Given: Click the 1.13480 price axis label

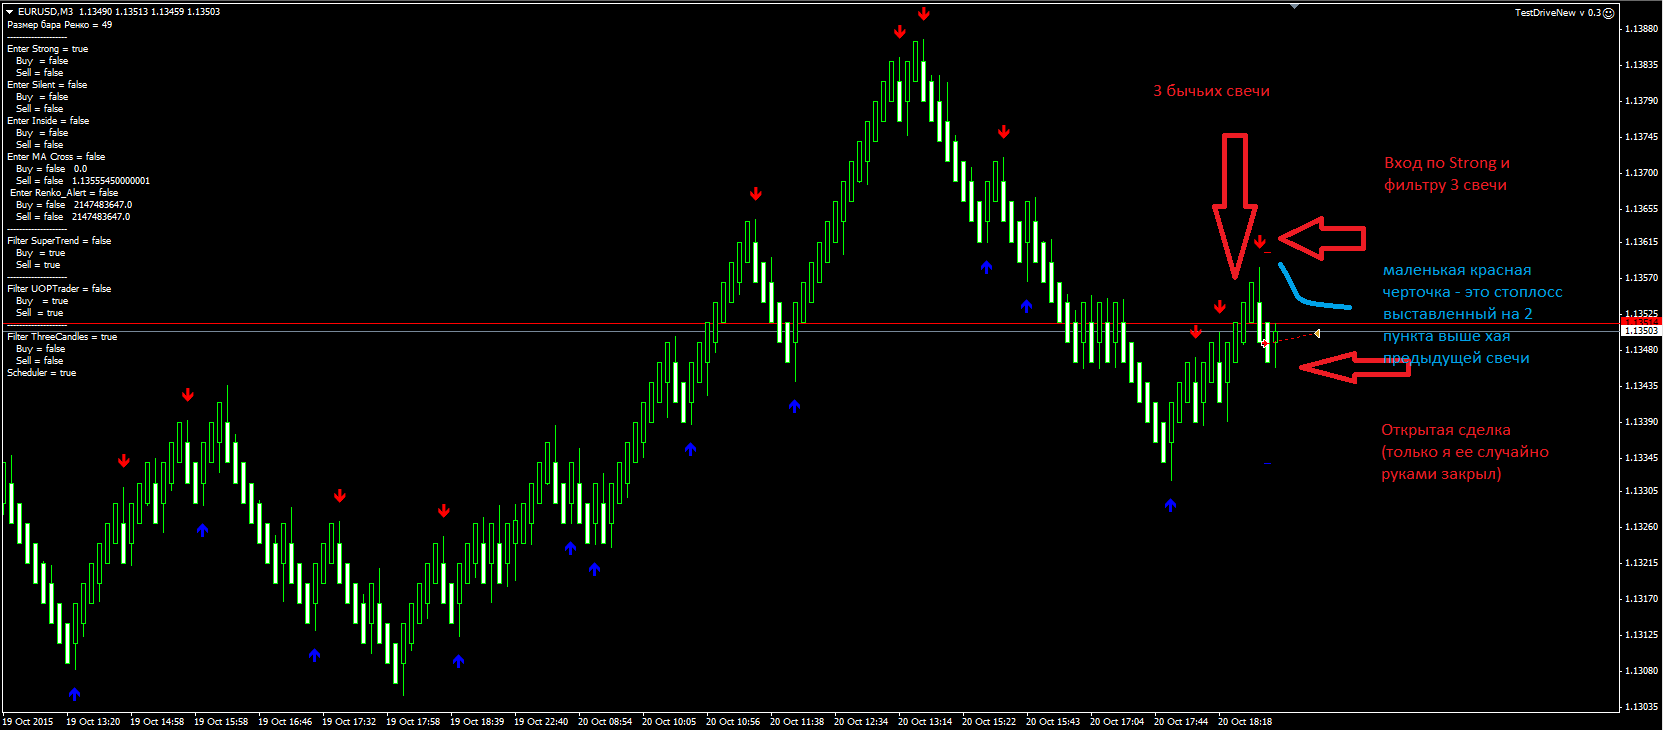Looking at the screenshot, I should click(x=1642, y=350).
